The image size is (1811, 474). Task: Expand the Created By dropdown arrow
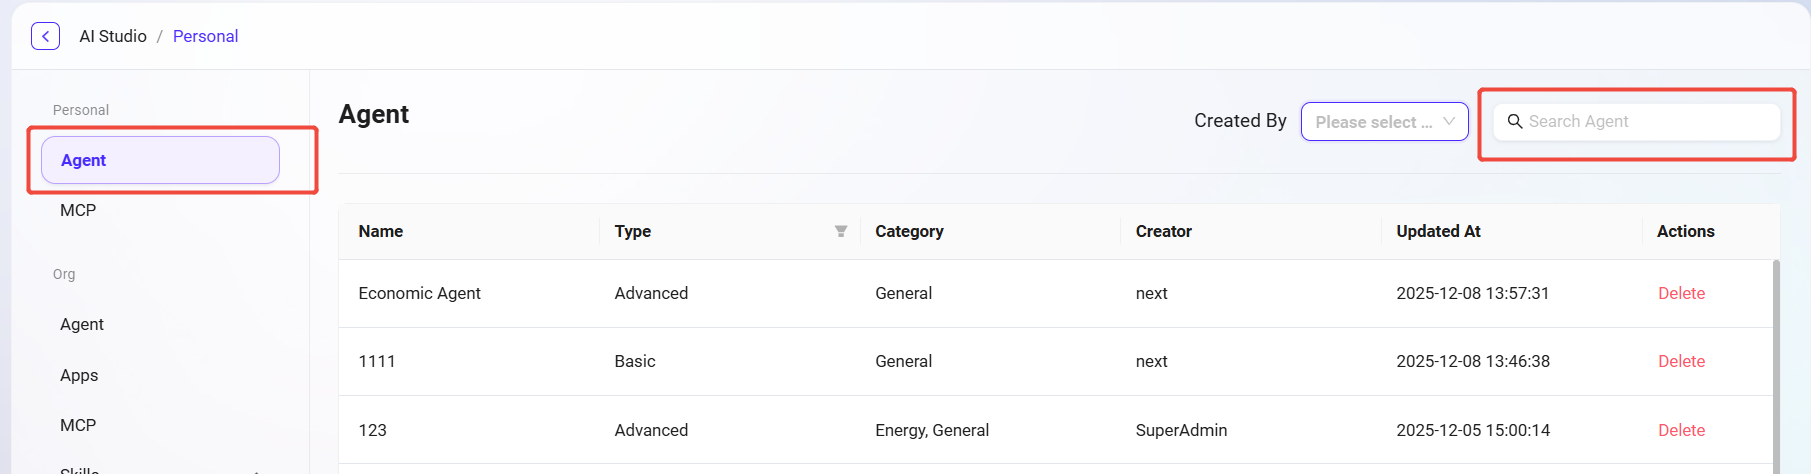click(1449, 122)
